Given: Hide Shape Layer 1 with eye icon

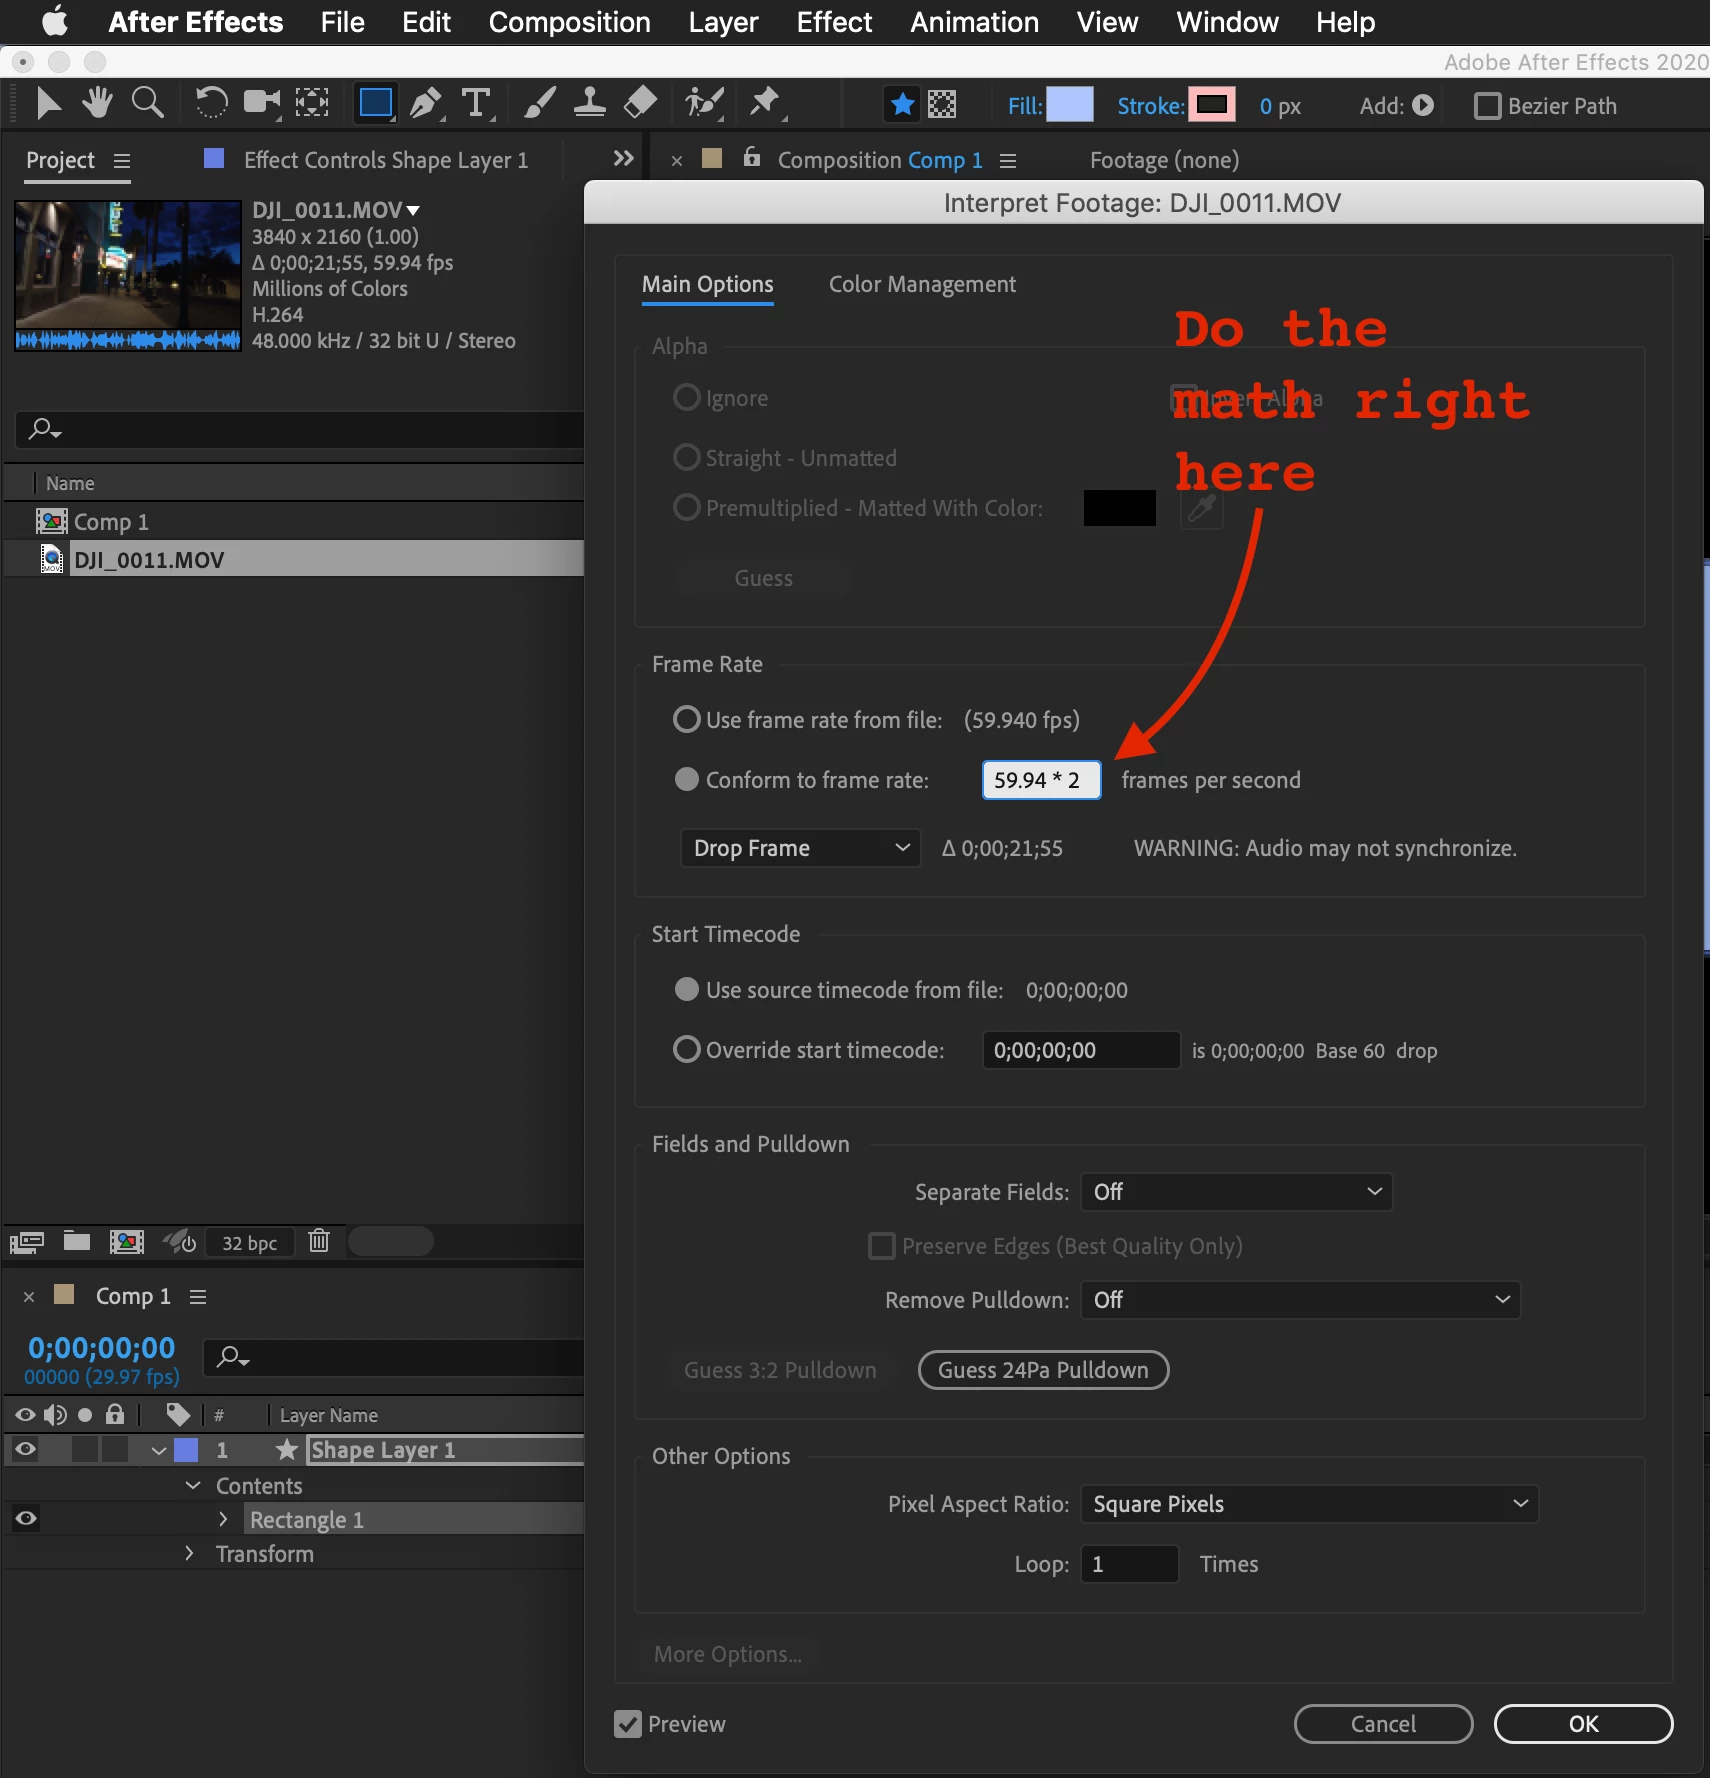Looking at the screenshot, I should tap(26, 1449).
